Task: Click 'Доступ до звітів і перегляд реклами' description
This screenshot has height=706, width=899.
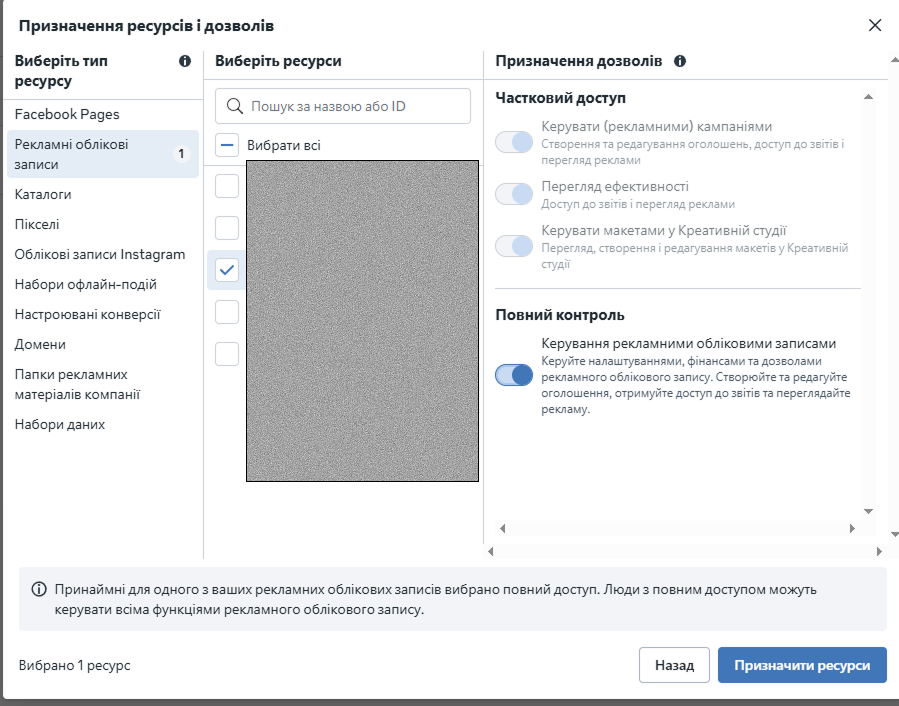Action: [x=638, y=204]
